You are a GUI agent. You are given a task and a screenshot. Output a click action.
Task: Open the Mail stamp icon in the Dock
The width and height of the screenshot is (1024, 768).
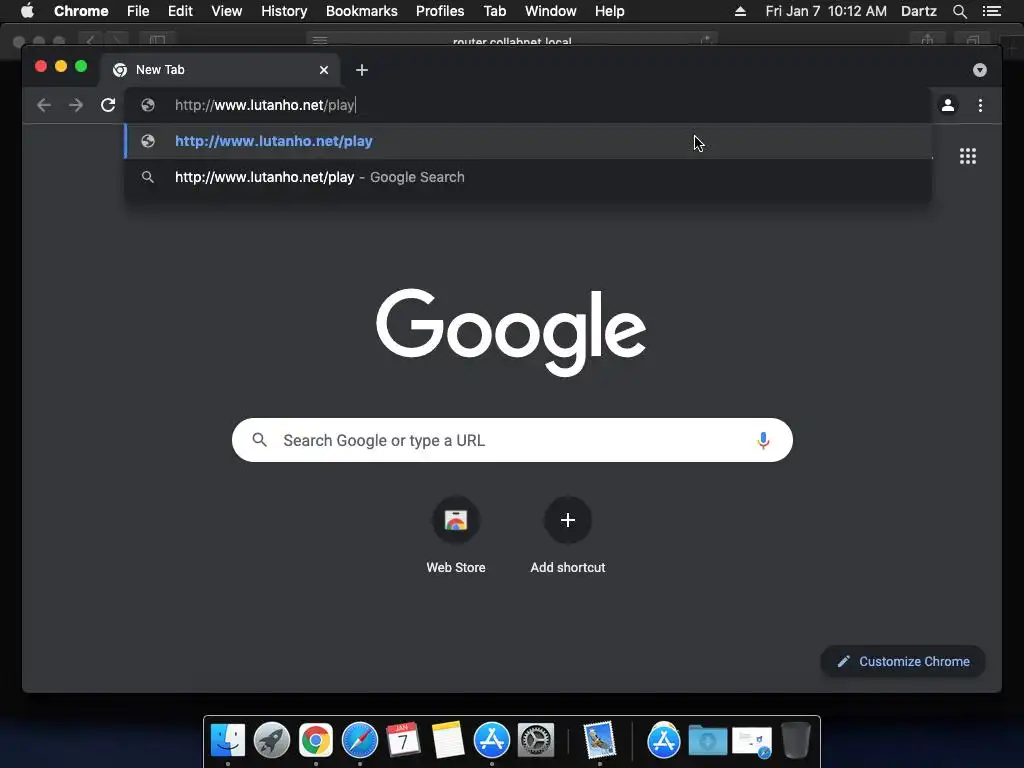(600, 740)
